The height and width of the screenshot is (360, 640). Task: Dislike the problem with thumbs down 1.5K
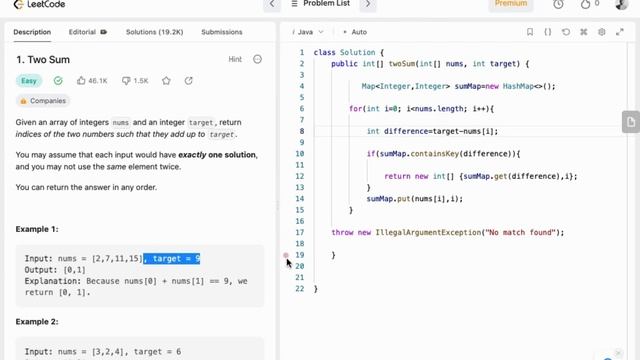pyautogui.click(x=135, y=81)
